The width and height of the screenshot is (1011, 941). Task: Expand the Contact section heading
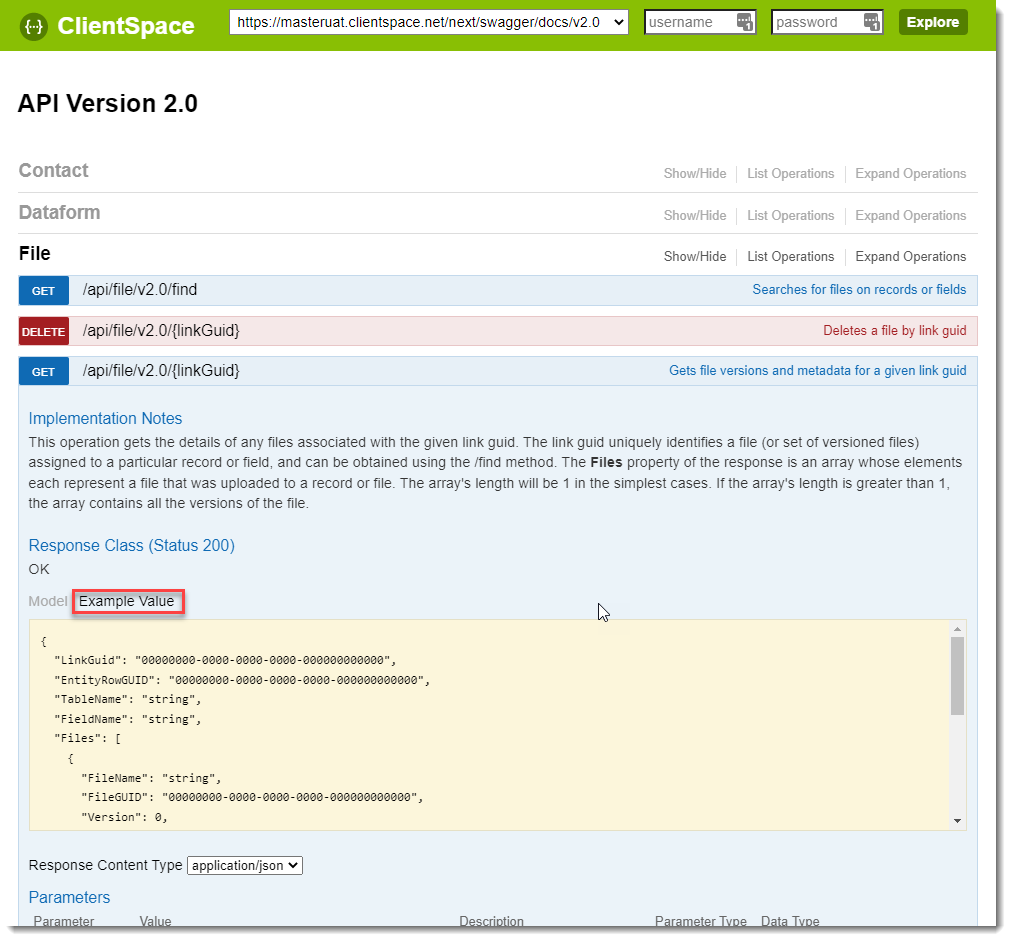click(53, 171)
